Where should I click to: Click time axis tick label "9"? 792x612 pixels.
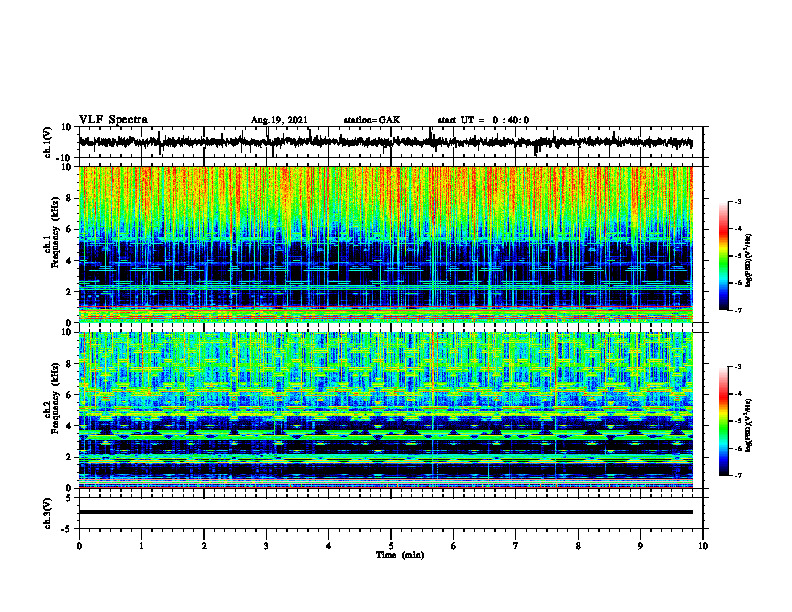click(x=640, y=546)
